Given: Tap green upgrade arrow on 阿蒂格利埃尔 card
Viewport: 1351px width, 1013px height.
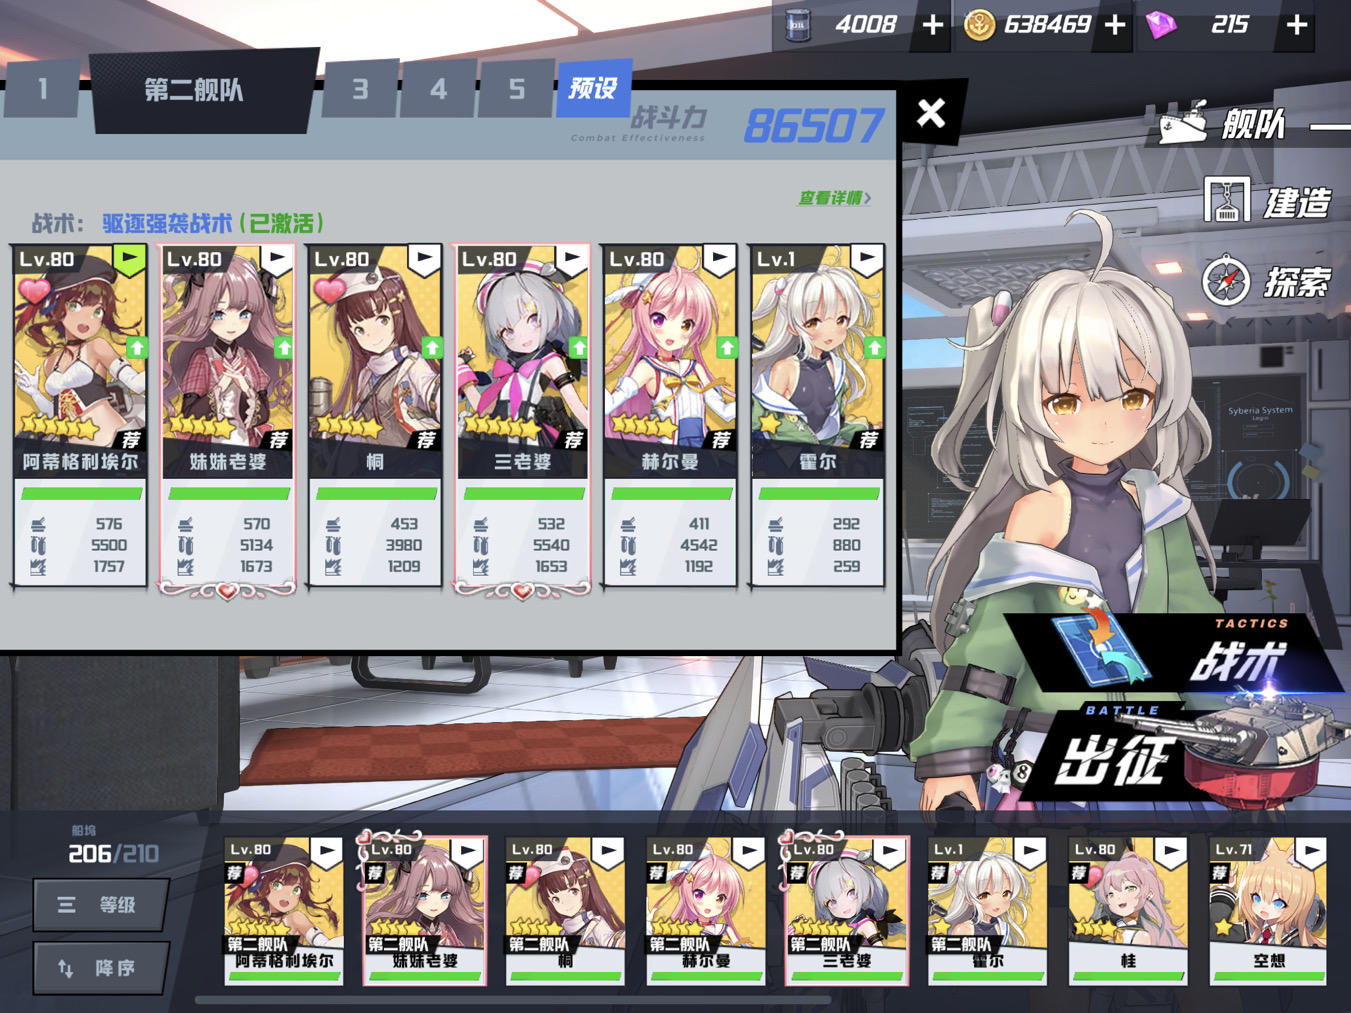Looking at the screenshot, I should pyautogui.click(x=137, y=347).
